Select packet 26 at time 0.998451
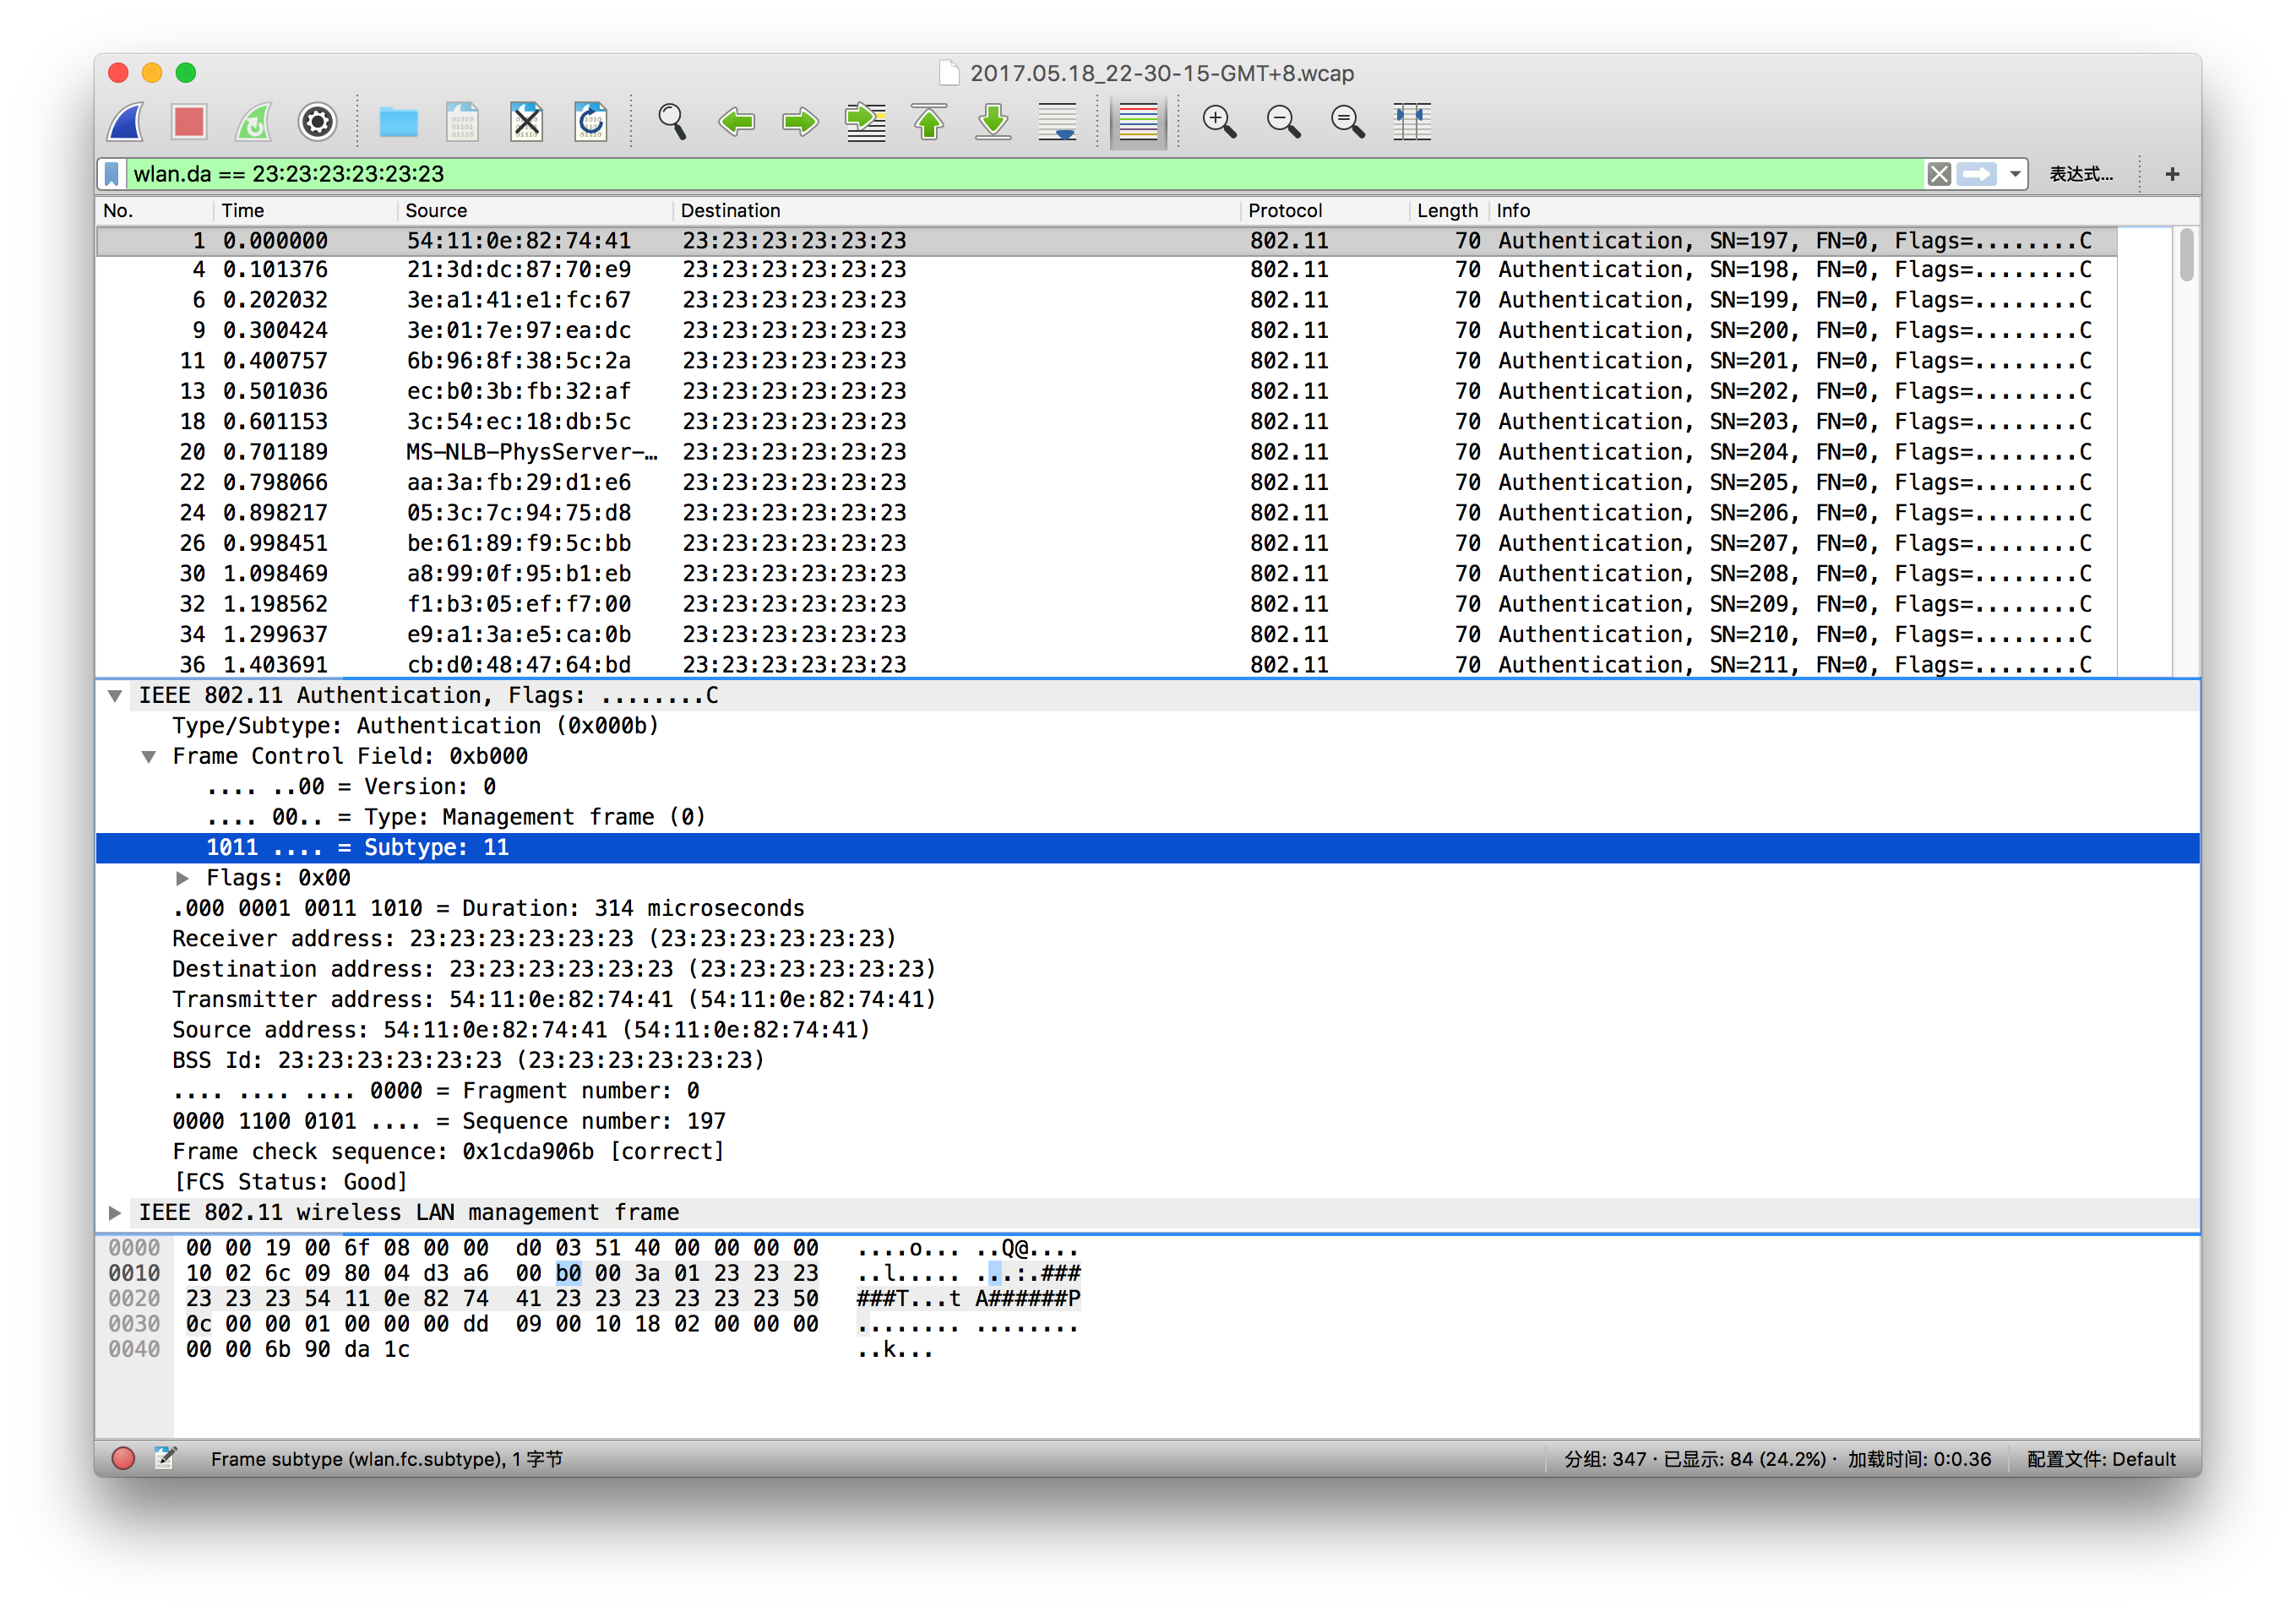This screenshot has height=1612, width=2296. [x=1106, y=544]
